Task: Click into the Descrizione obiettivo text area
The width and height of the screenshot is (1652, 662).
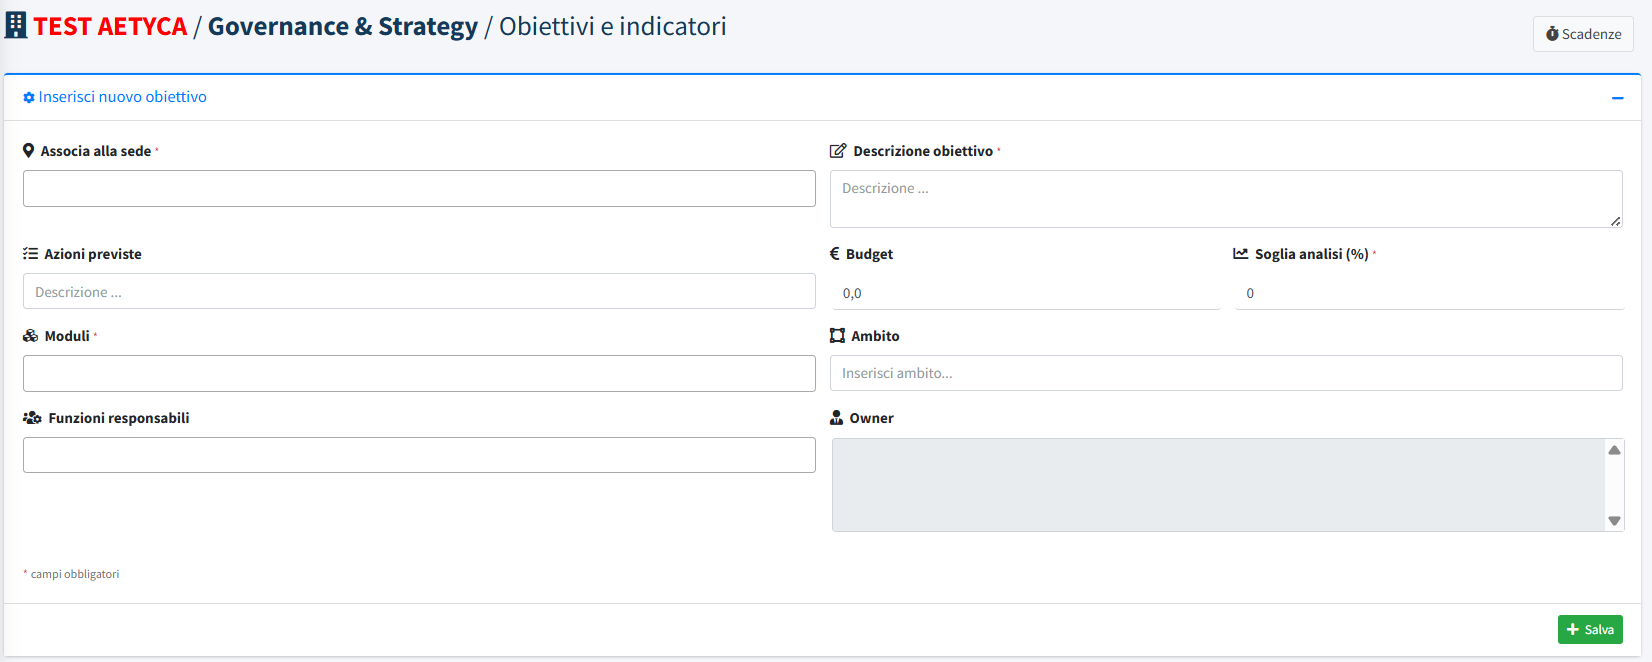Action: [x=1225, y=199]
